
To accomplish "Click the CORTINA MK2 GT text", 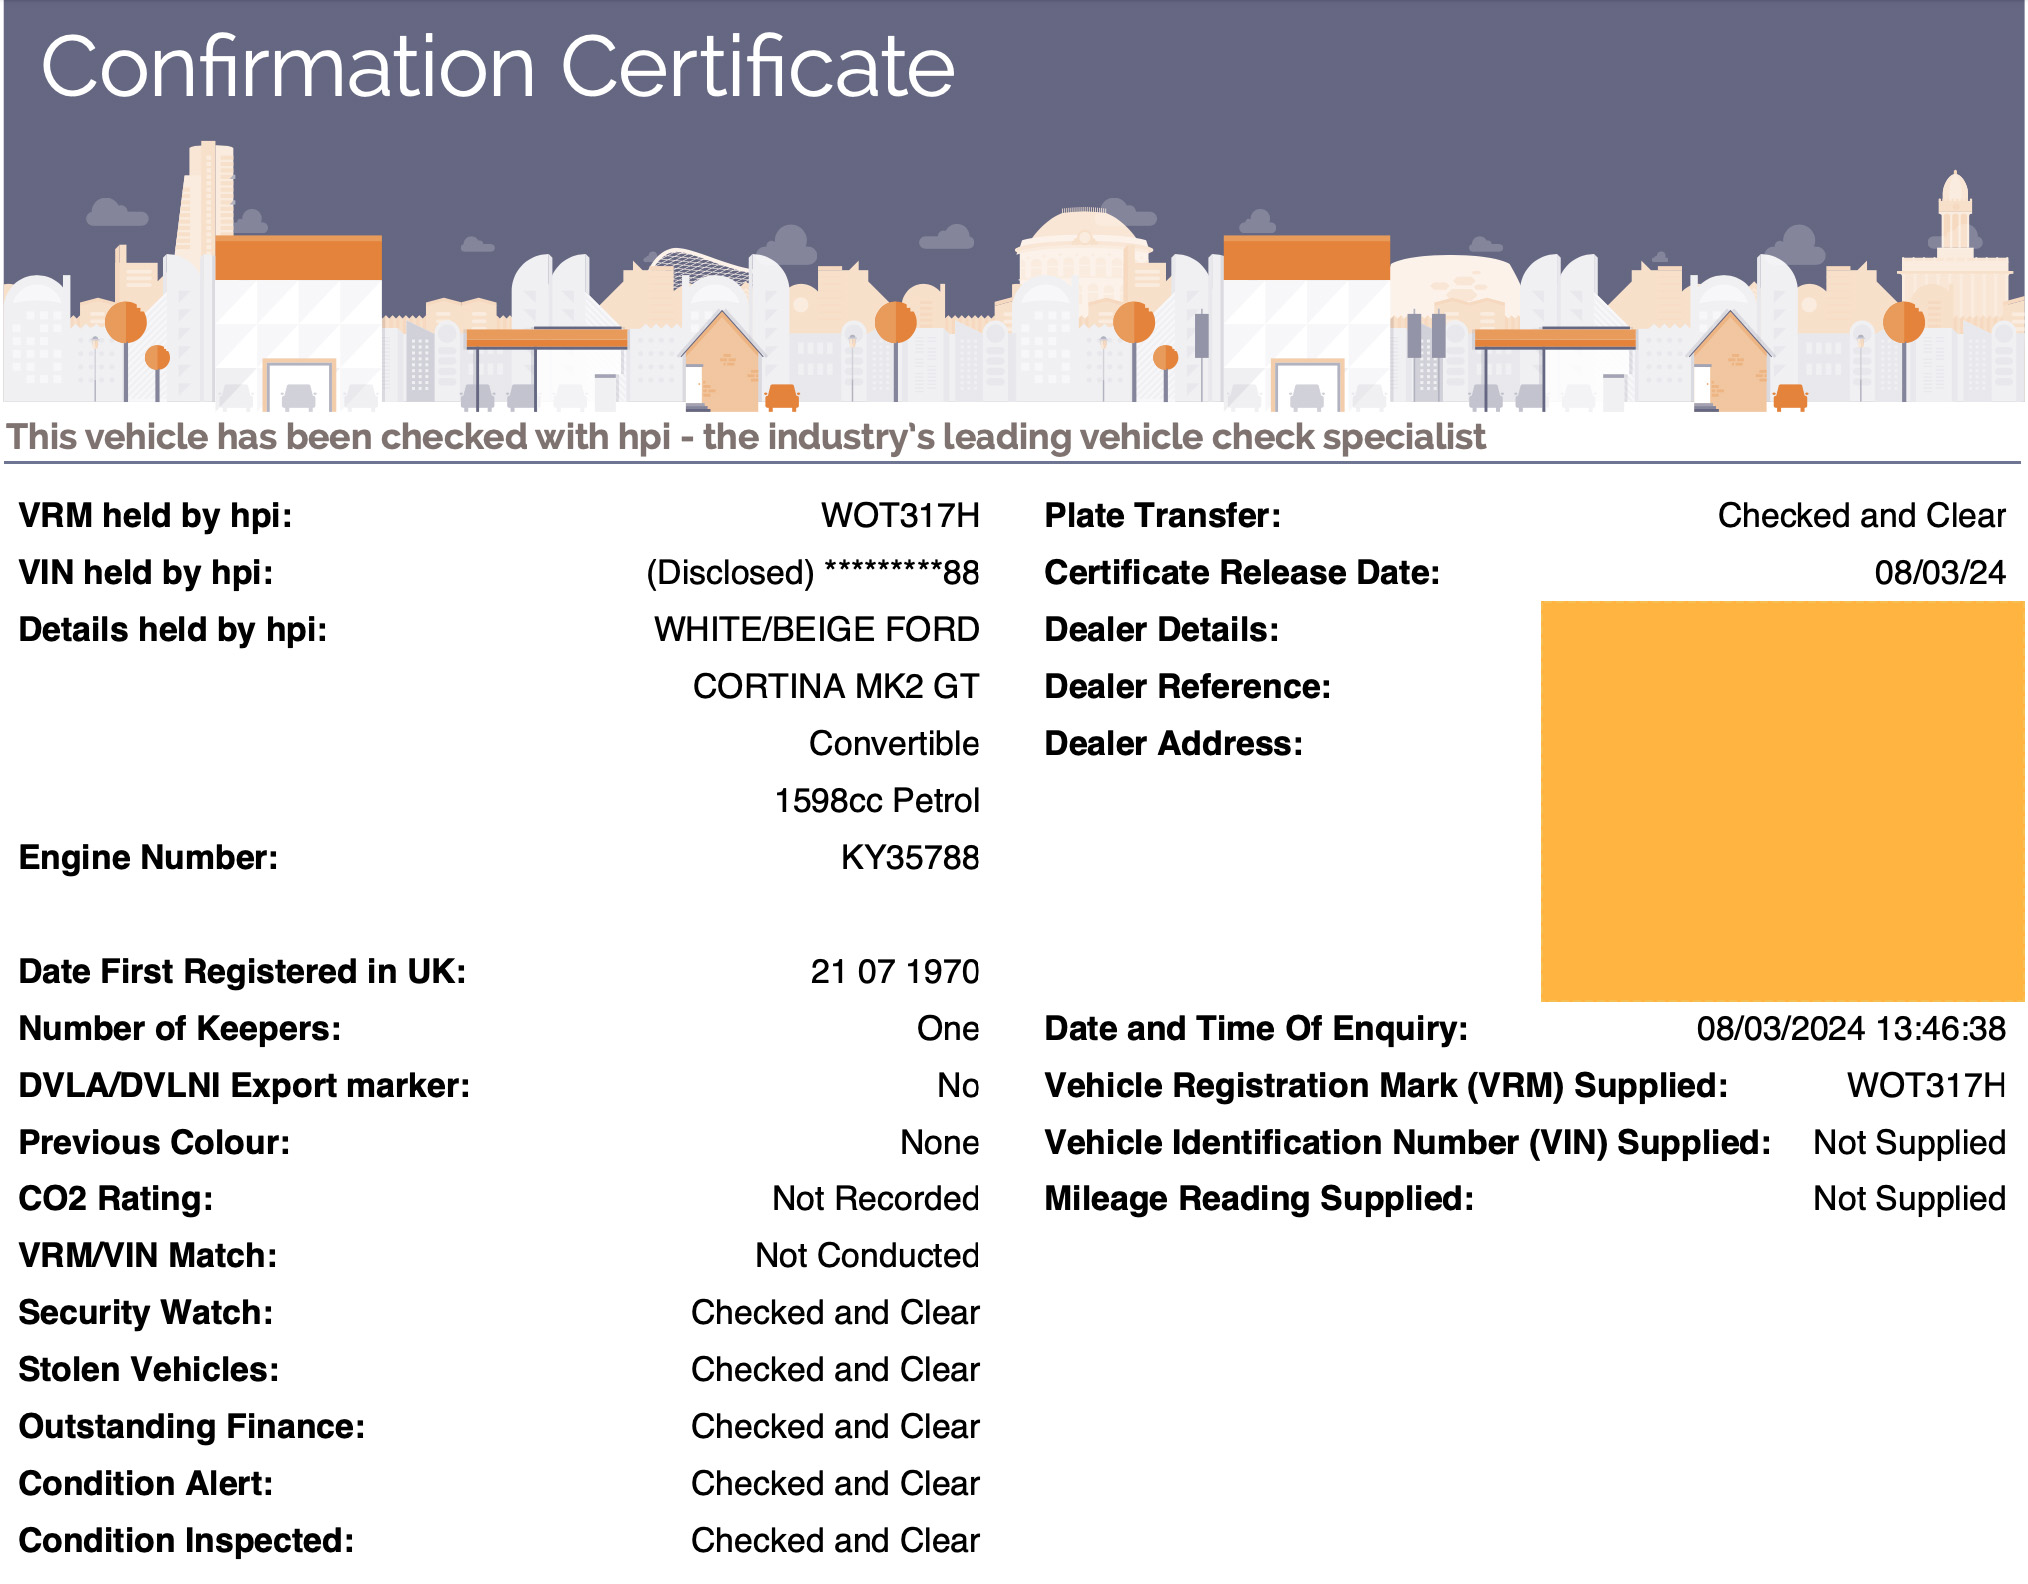I will pyautogui.click(x=836, y=686).
